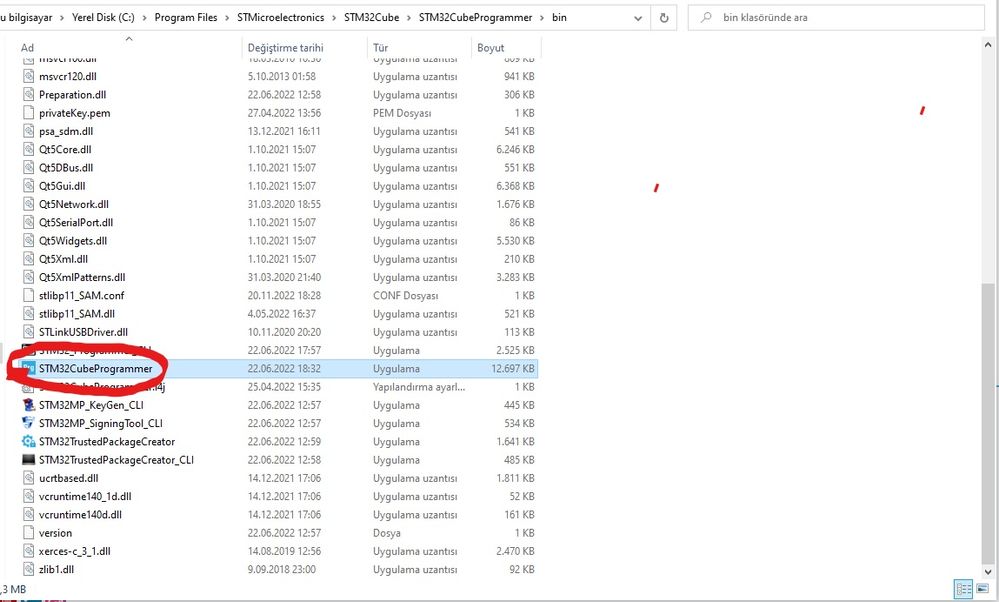Click the vertical scrollbar up arrow
The height and width of the screenshot is (602, 999).
point(988,45)
